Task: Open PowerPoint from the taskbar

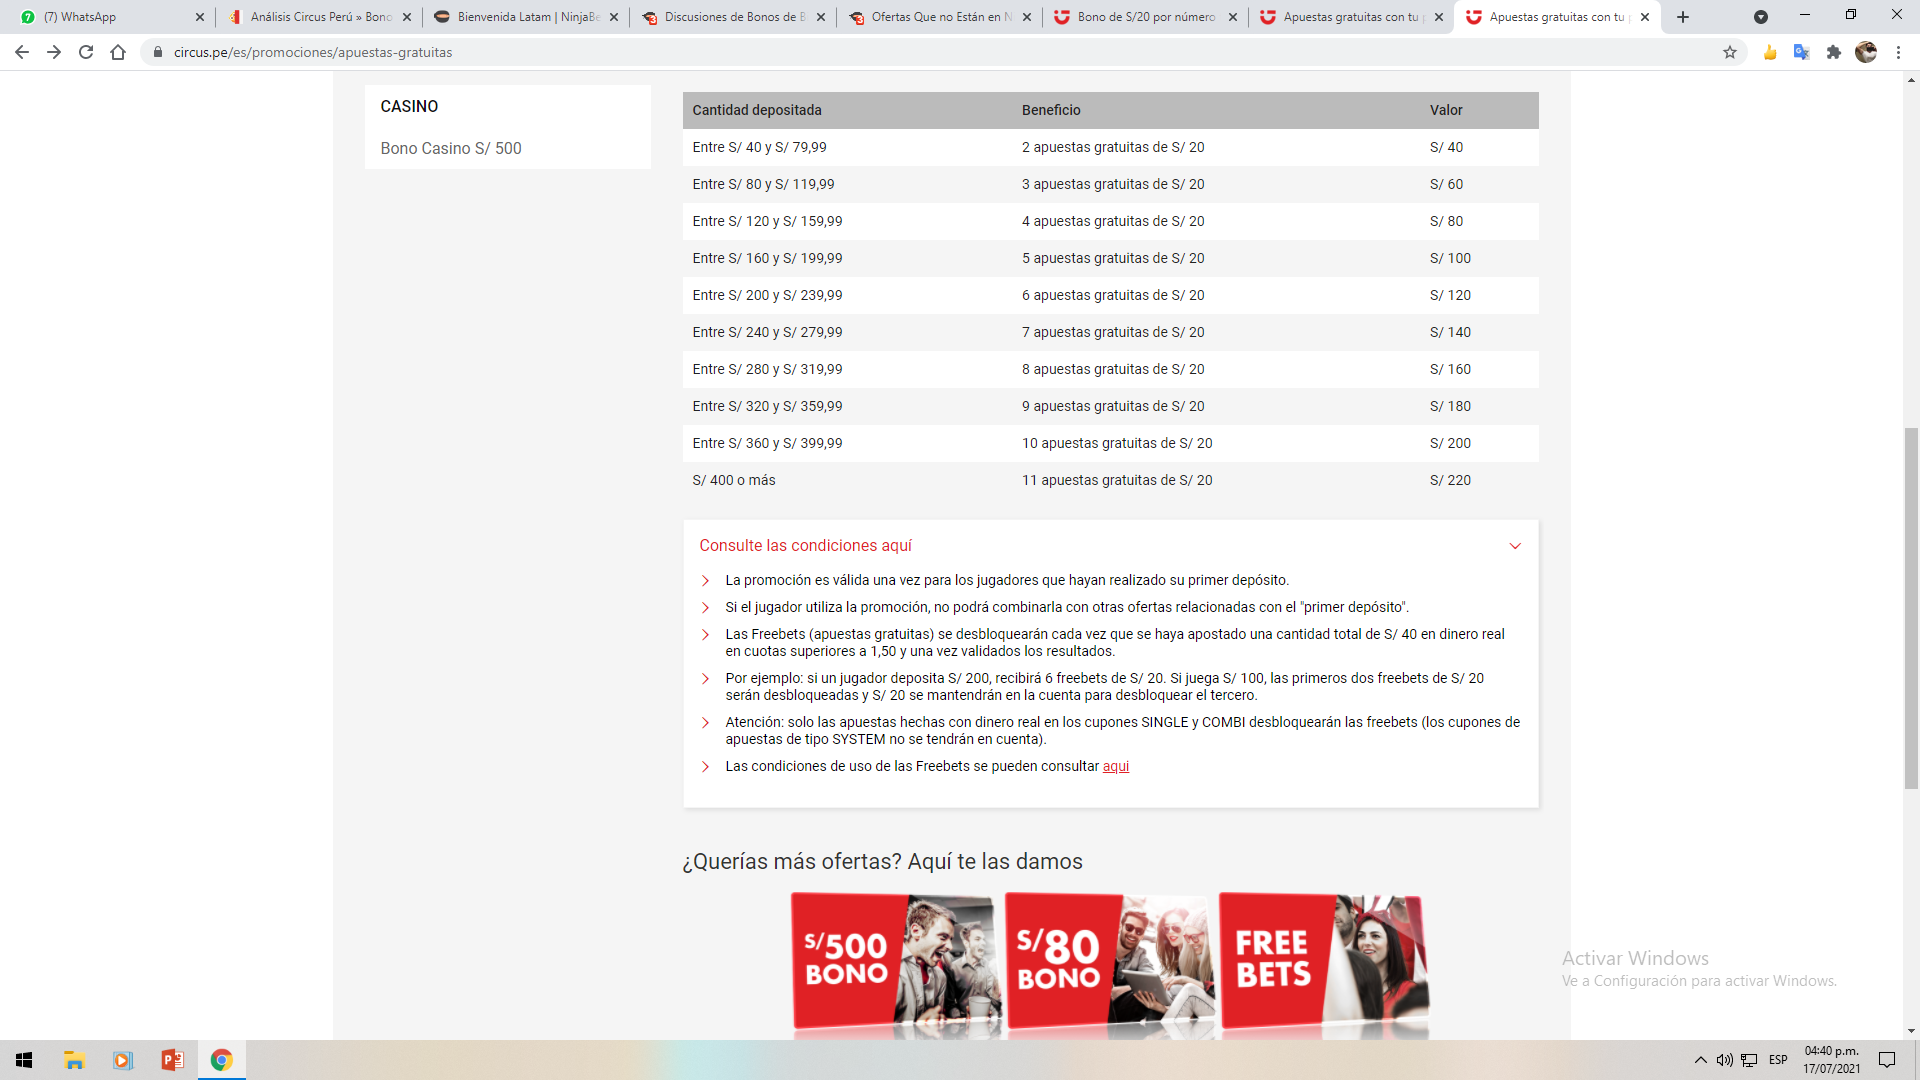Action: click(x=172, y=1060)
